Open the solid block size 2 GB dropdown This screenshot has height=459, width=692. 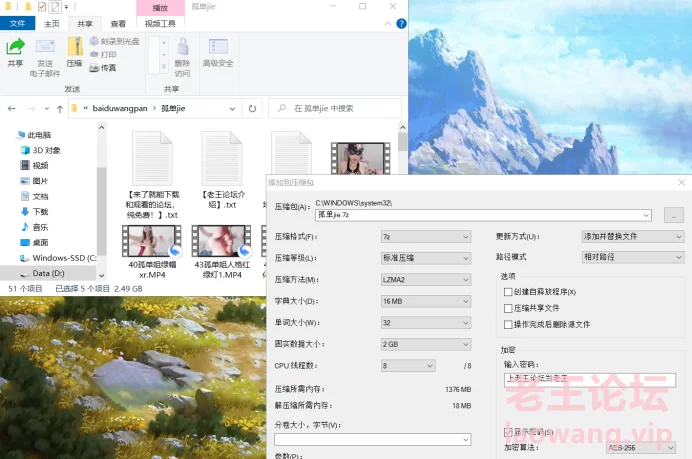pyautogui.click(x=426, y=344)
